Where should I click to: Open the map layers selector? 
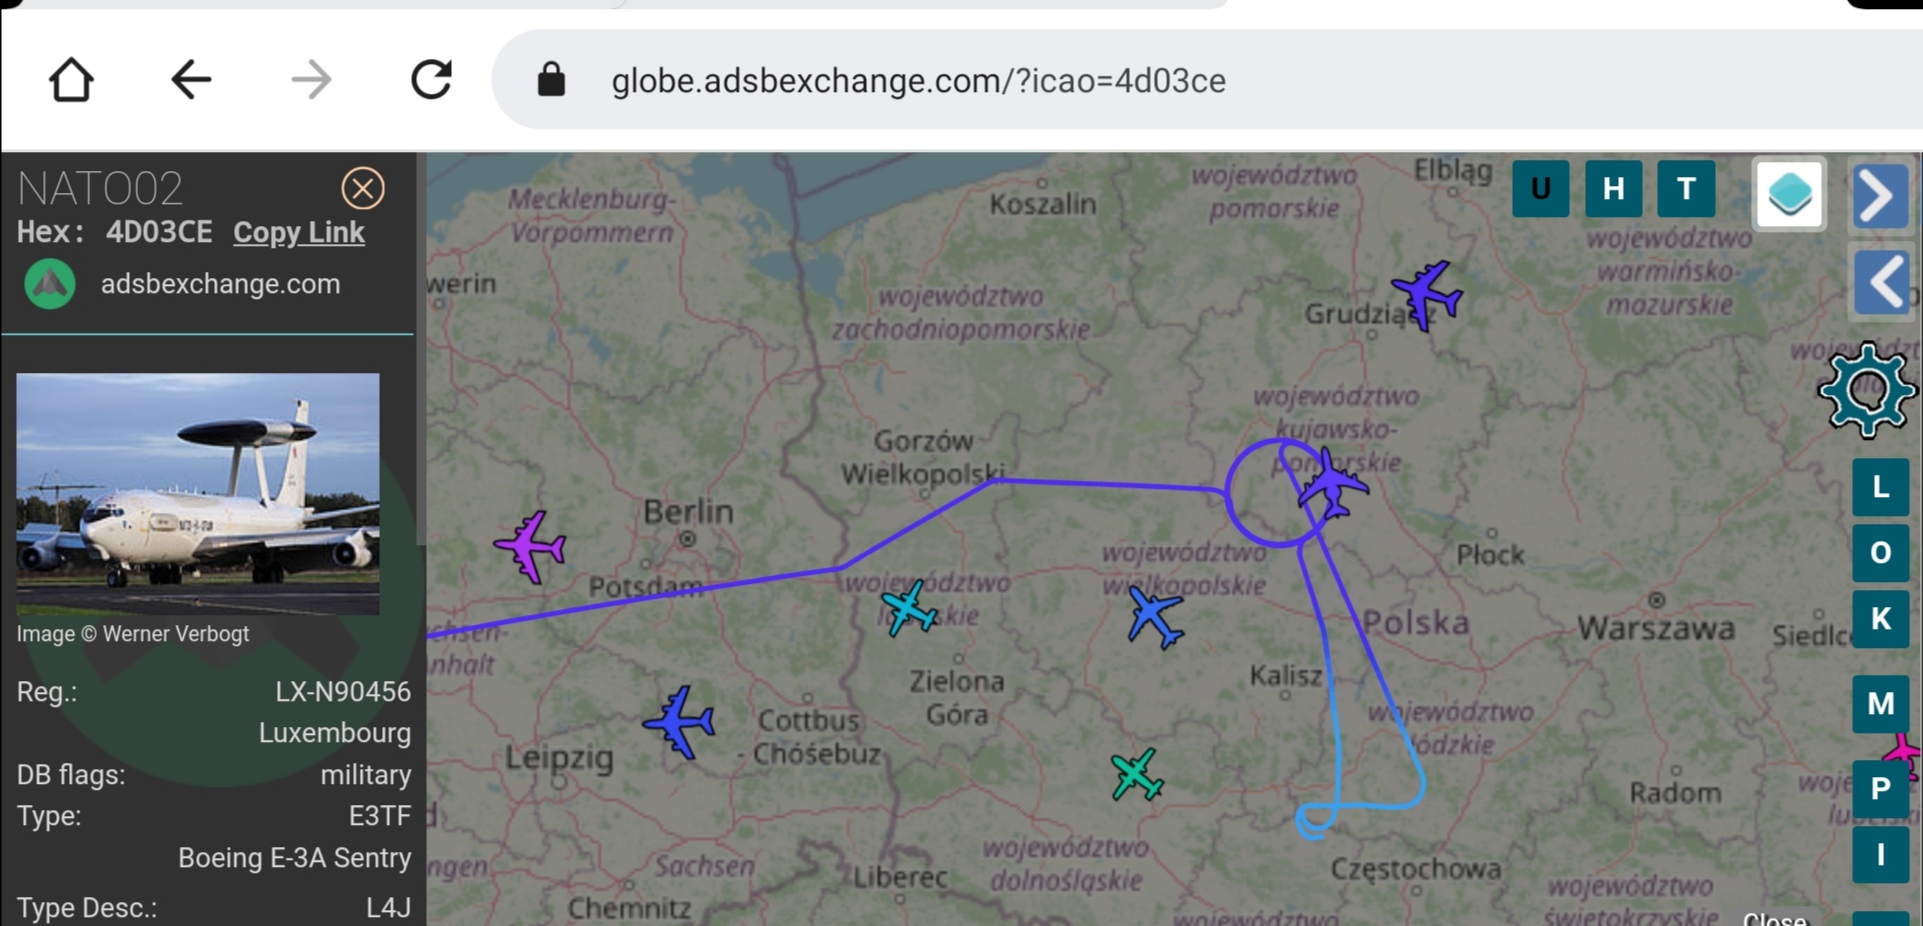[1789, 194]
